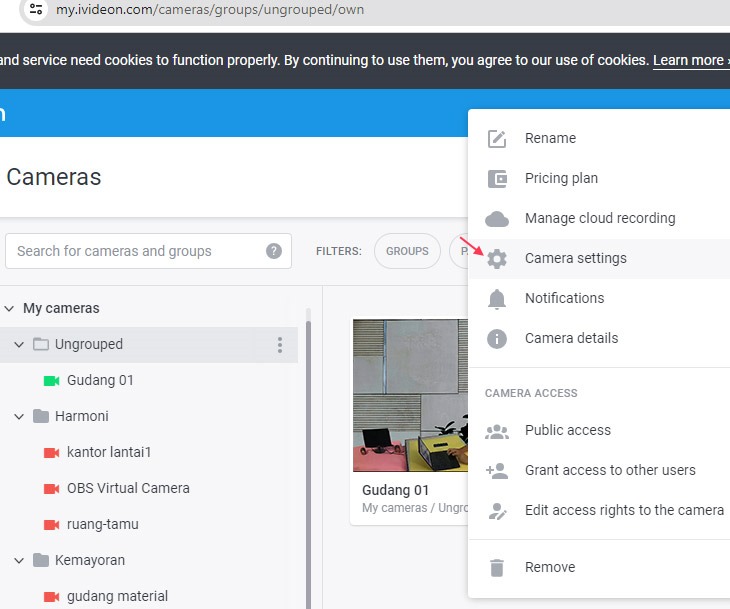Select Notifications menu entry
This screenshot has height=609, width=730.
[x=599, y=299]
